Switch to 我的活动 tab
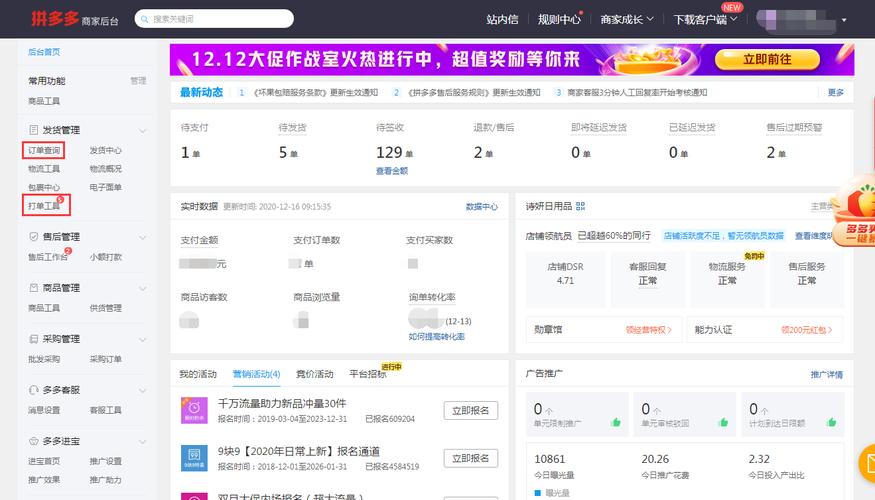 click(x=198, y=374)
